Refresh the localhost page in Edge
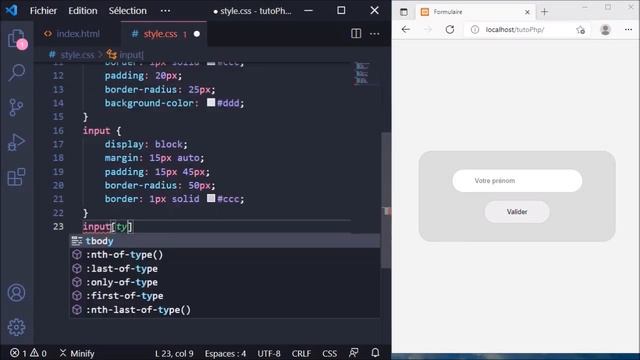This screenshot has height=360, width=640. point(450,29)
